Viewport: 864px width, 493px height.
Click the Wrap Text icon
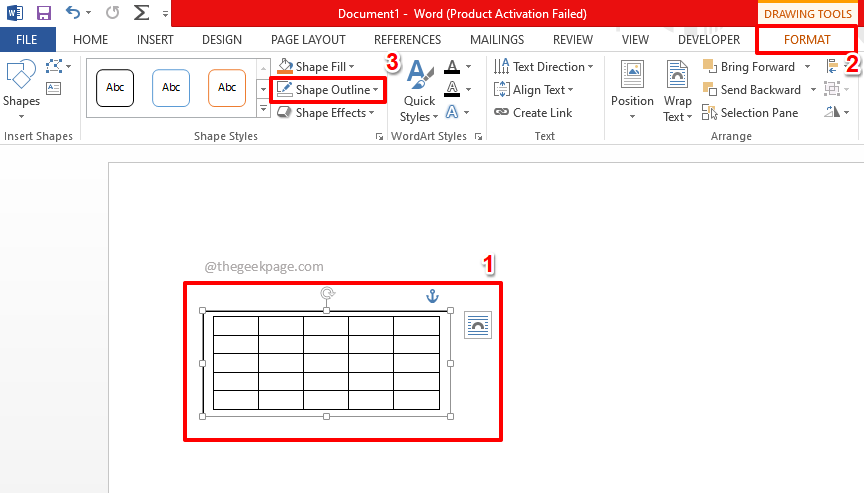coord(677,90)
